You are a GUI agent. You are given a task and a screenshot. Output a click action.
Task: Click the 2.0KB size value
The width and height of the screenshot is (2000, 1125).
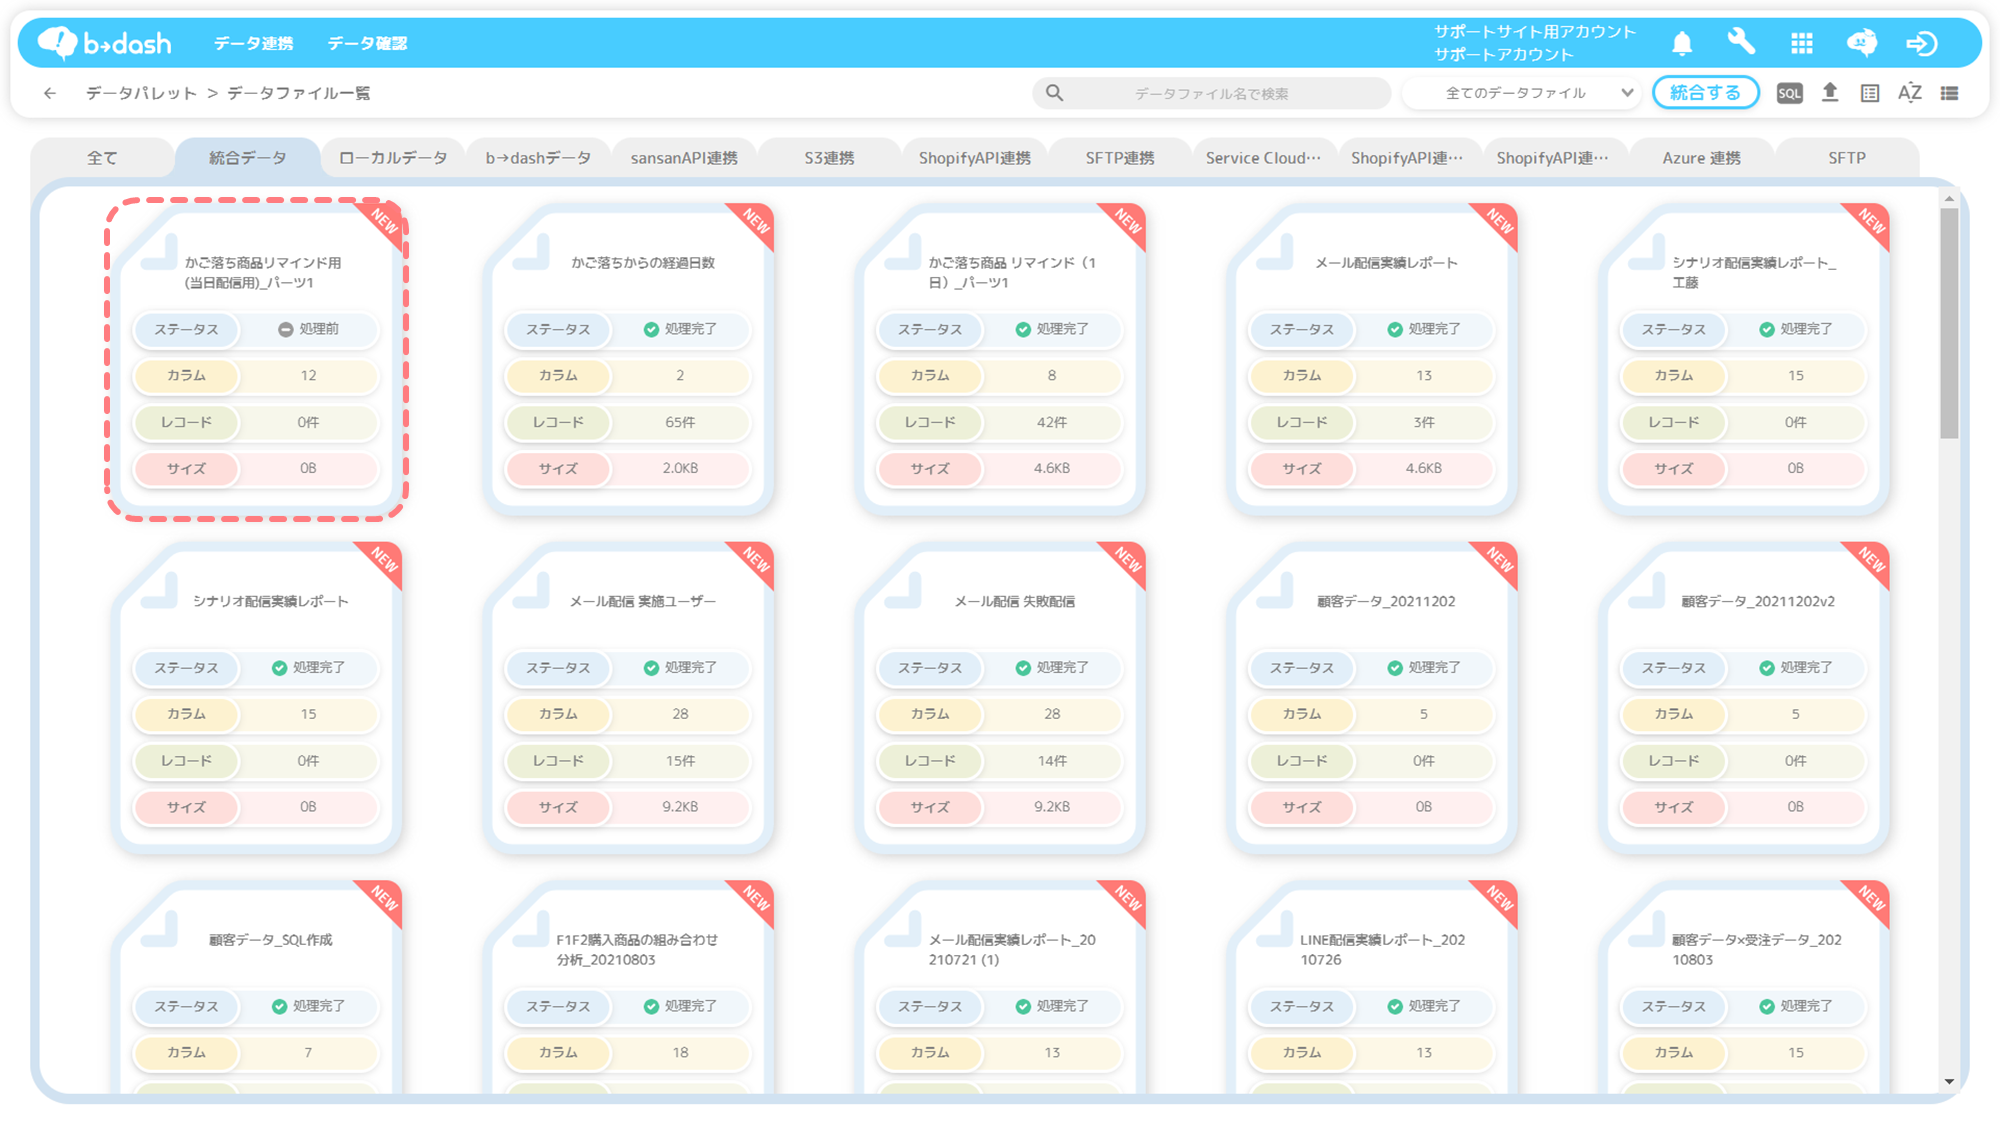click(x=680, y=468)
